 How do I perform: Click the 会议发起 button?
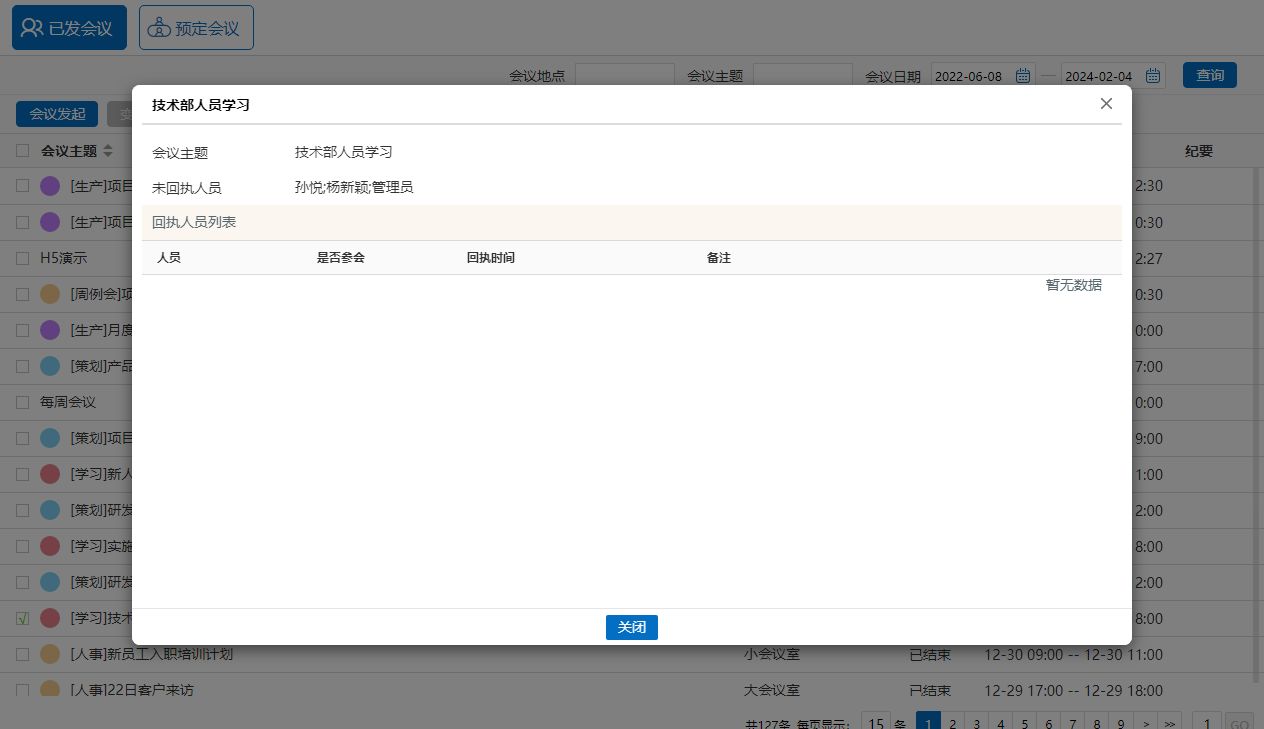pyautogui.click(x=57, y=114)
